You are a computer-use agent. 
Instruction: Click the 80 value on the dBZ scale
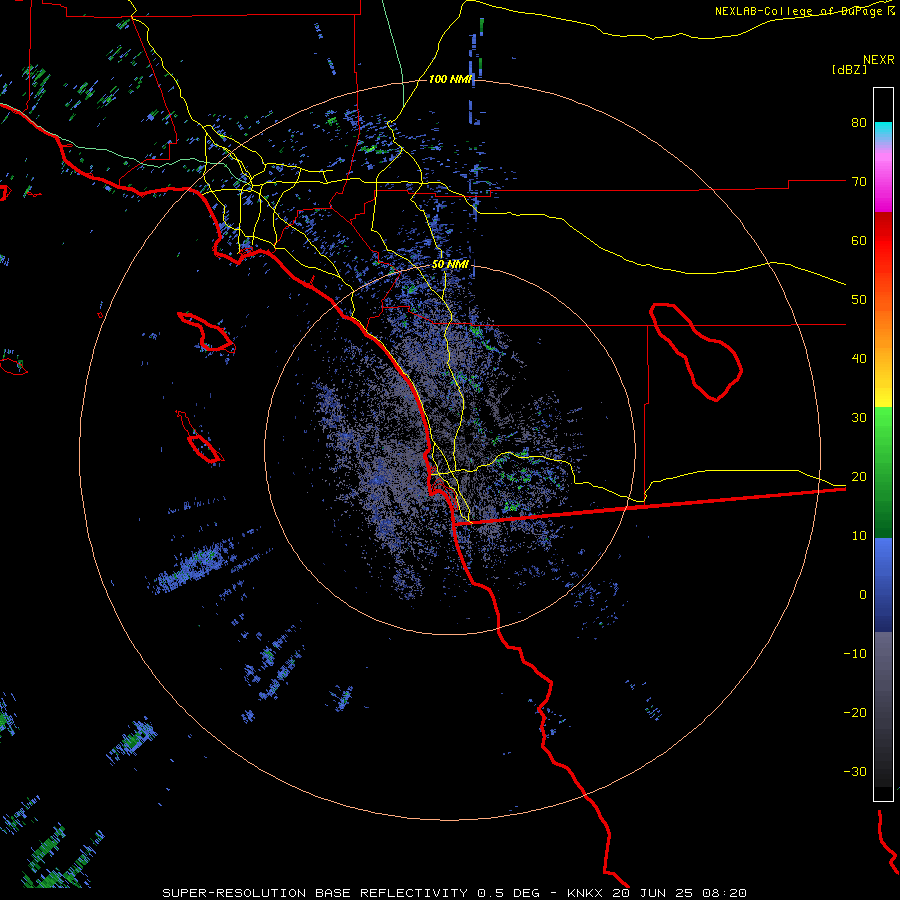coord(859,122)
